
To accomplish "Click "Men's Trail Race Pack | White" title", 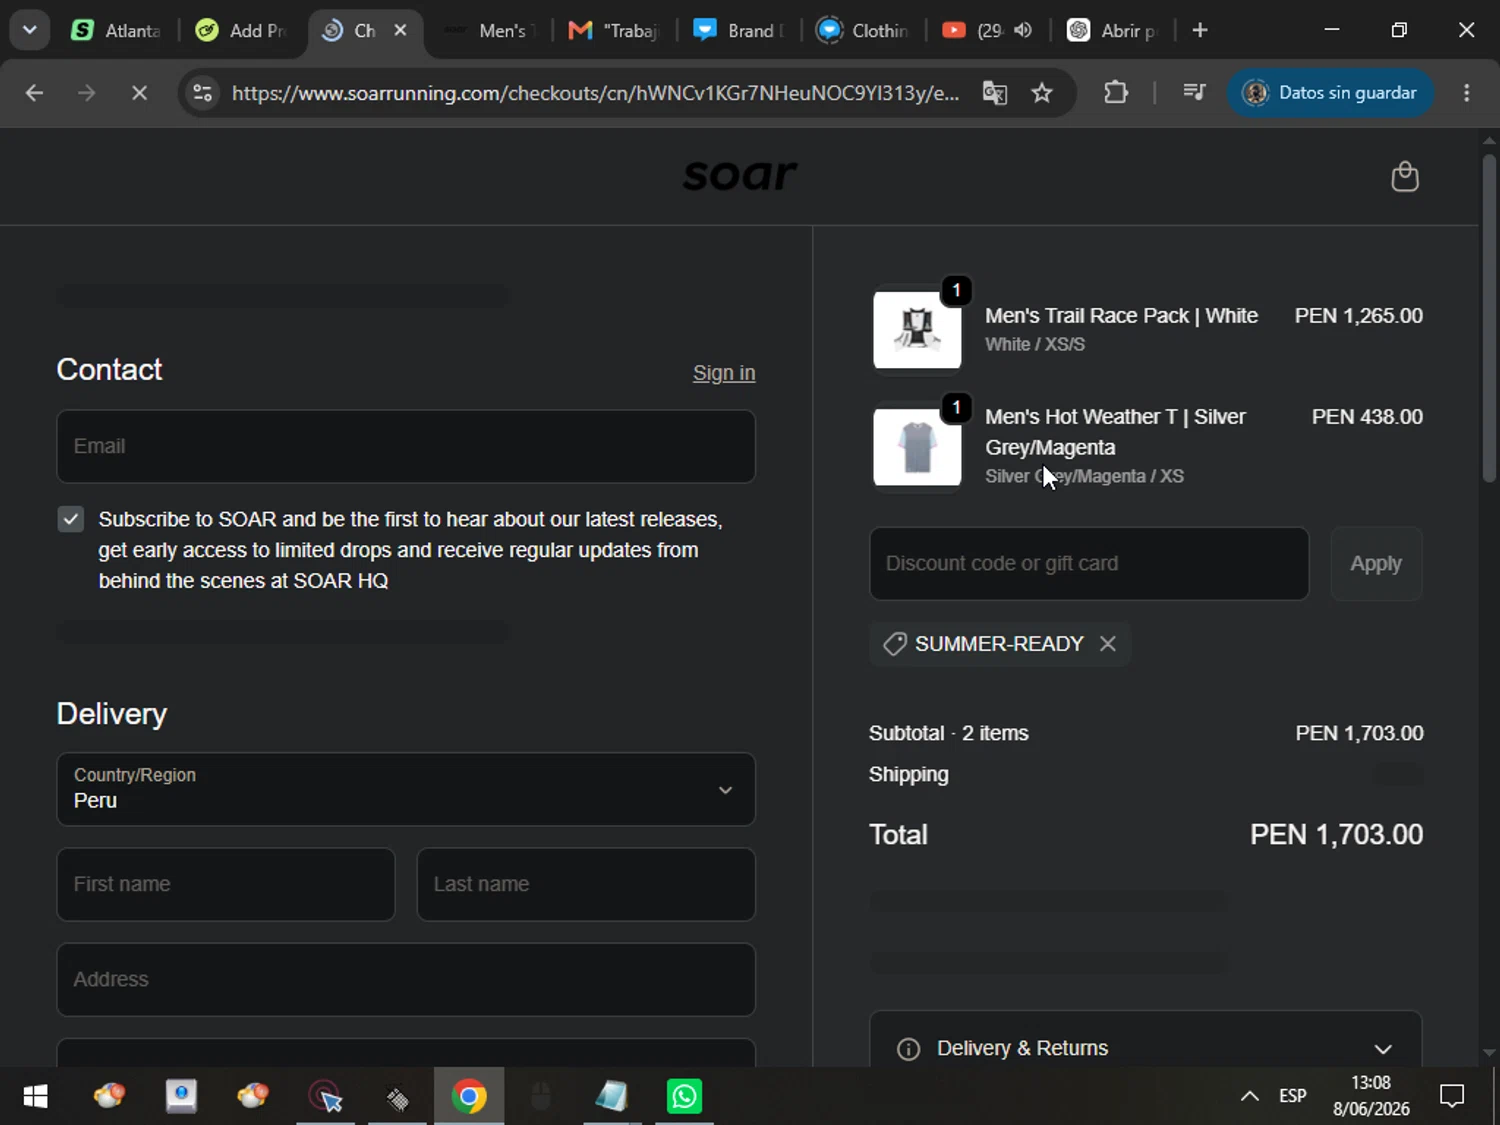I will (1121, 316).
